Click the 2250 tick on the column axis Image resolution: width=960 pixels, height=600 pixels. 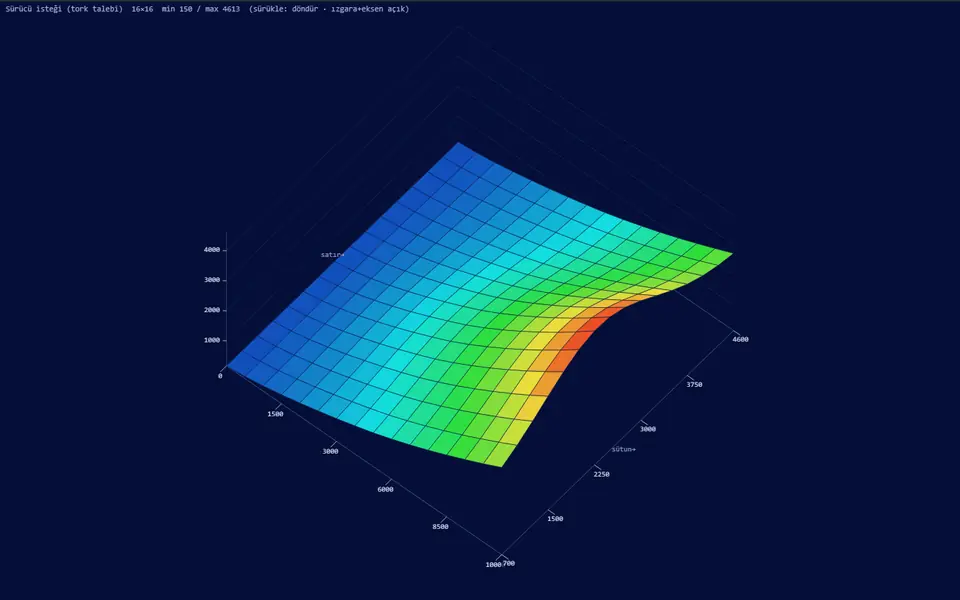click(x=601, y=474)
